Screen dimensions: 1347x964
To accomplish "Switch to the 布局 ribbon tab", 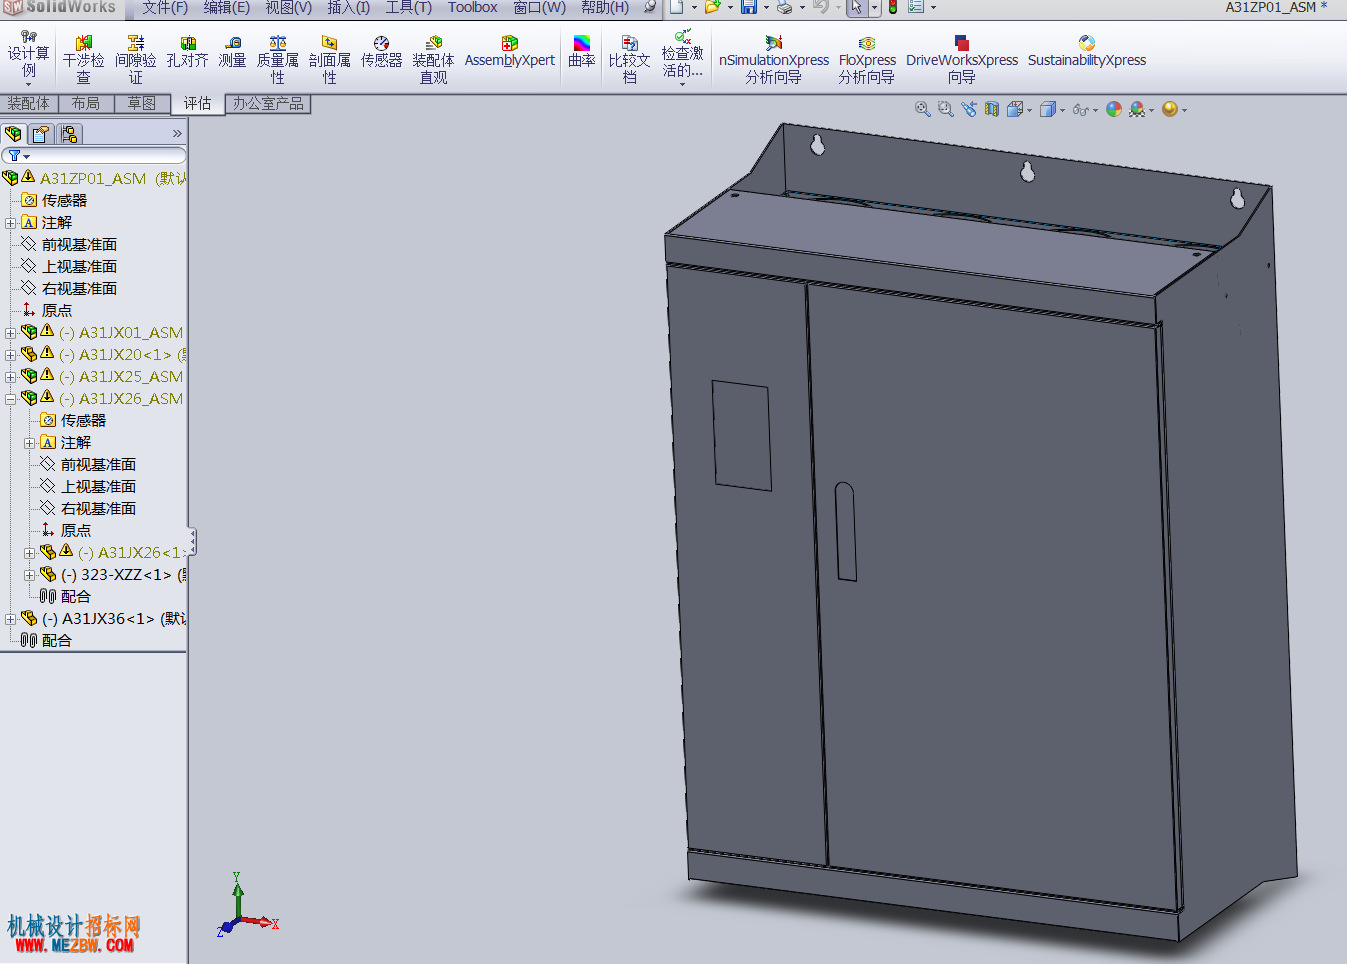I will 86,103.
